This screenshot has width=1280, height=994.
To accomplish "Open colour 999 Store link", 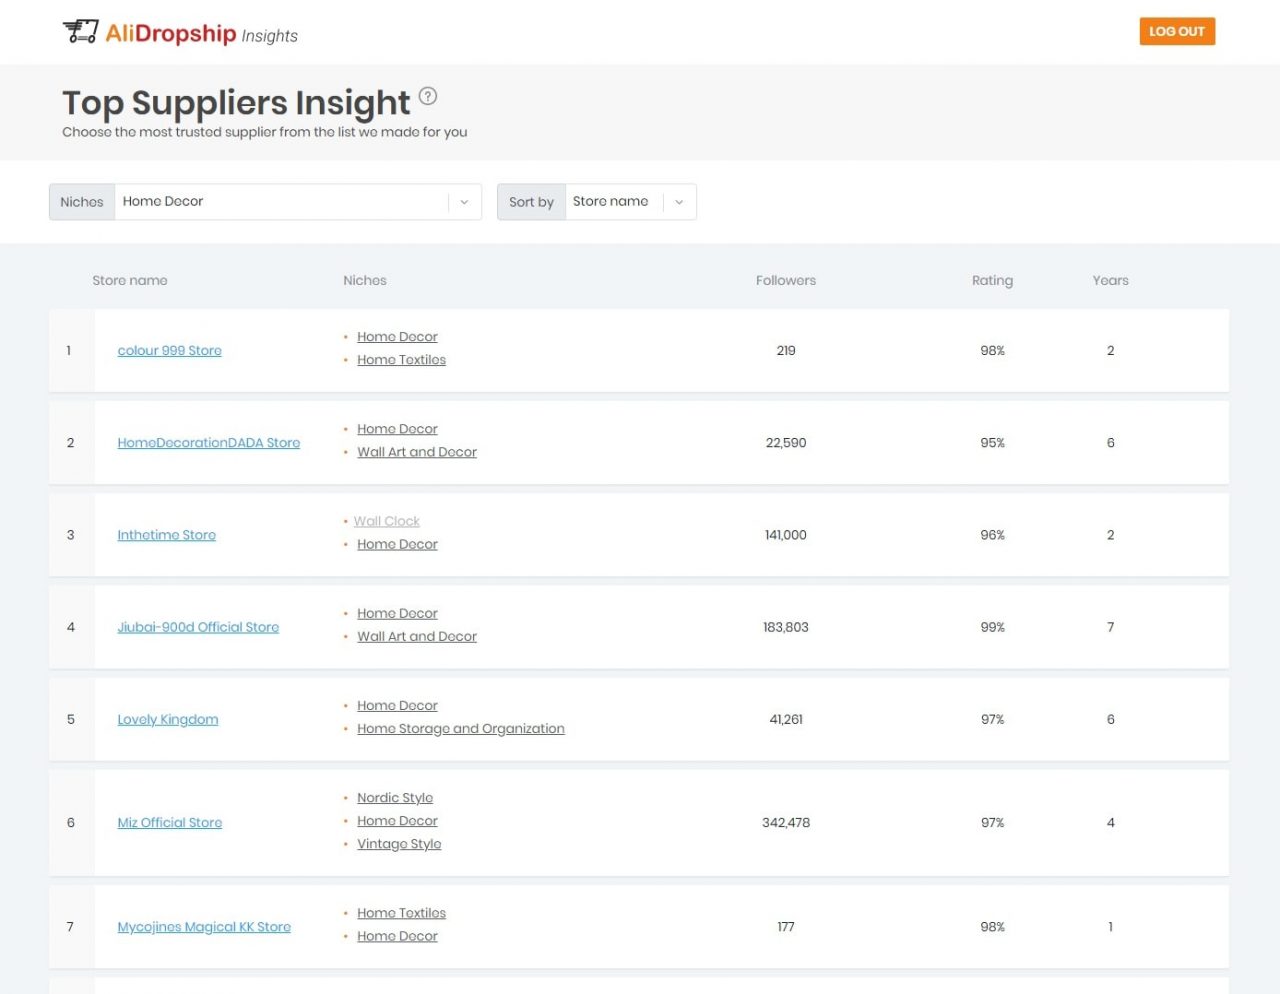I will tap(169, 351).
